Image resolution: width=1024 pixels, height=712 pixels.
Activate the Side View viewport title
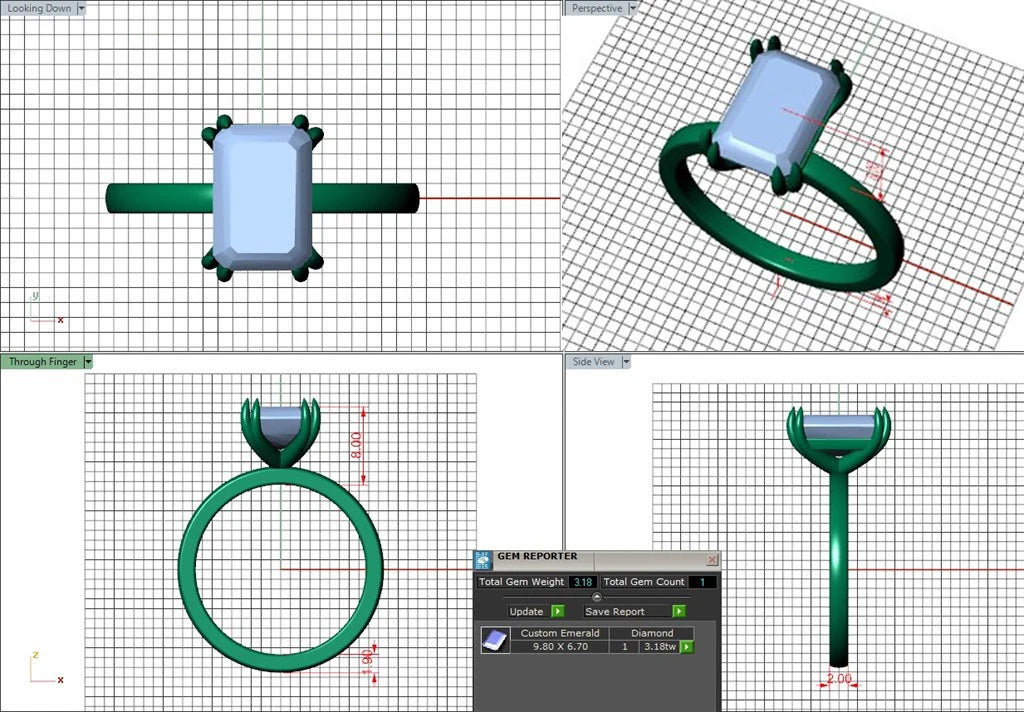pyautogui.click(x=594, y=362)
